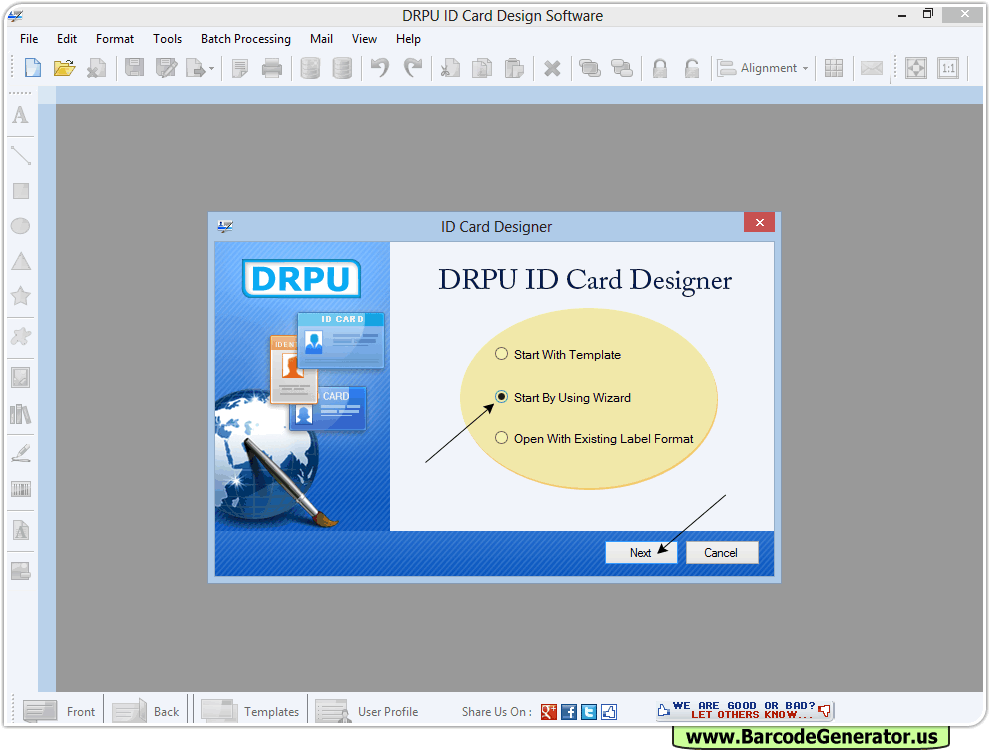Open the Batch Processing menu
Viewport: 990px width, 750px height.
(x=246, y=39)
